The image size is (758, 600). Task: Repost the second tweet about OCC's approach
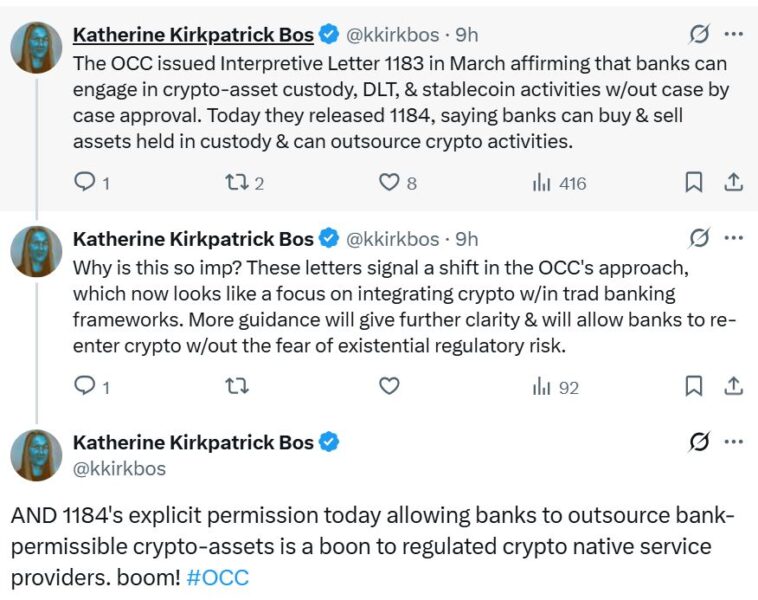click(236, 387)
